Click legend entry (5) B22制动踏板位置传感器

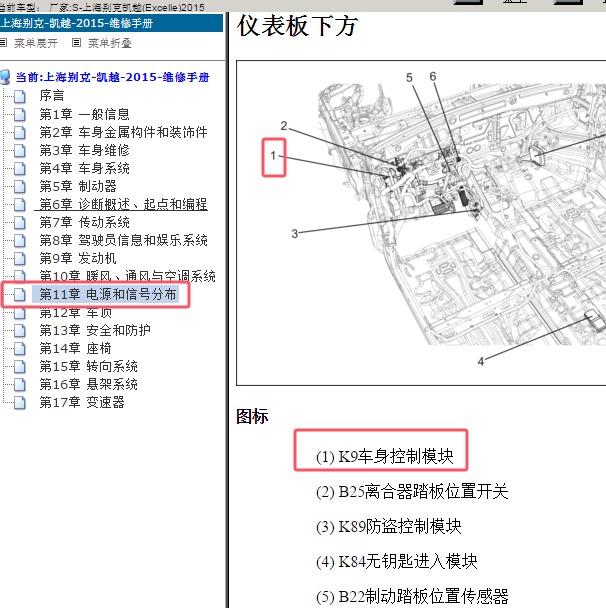click(x=412, y=596)
